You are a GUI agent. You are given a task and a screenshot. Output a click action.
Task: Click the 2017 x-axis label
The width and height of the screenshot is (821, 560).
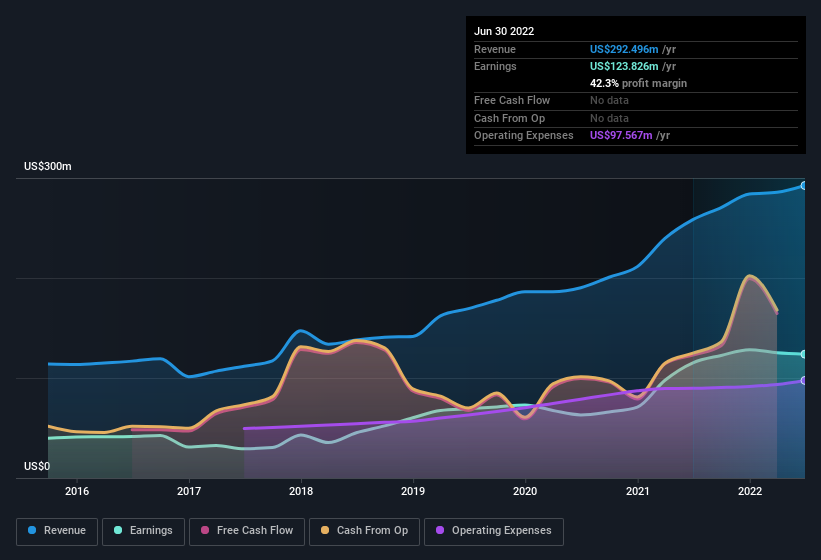click(x=189, y=491)
